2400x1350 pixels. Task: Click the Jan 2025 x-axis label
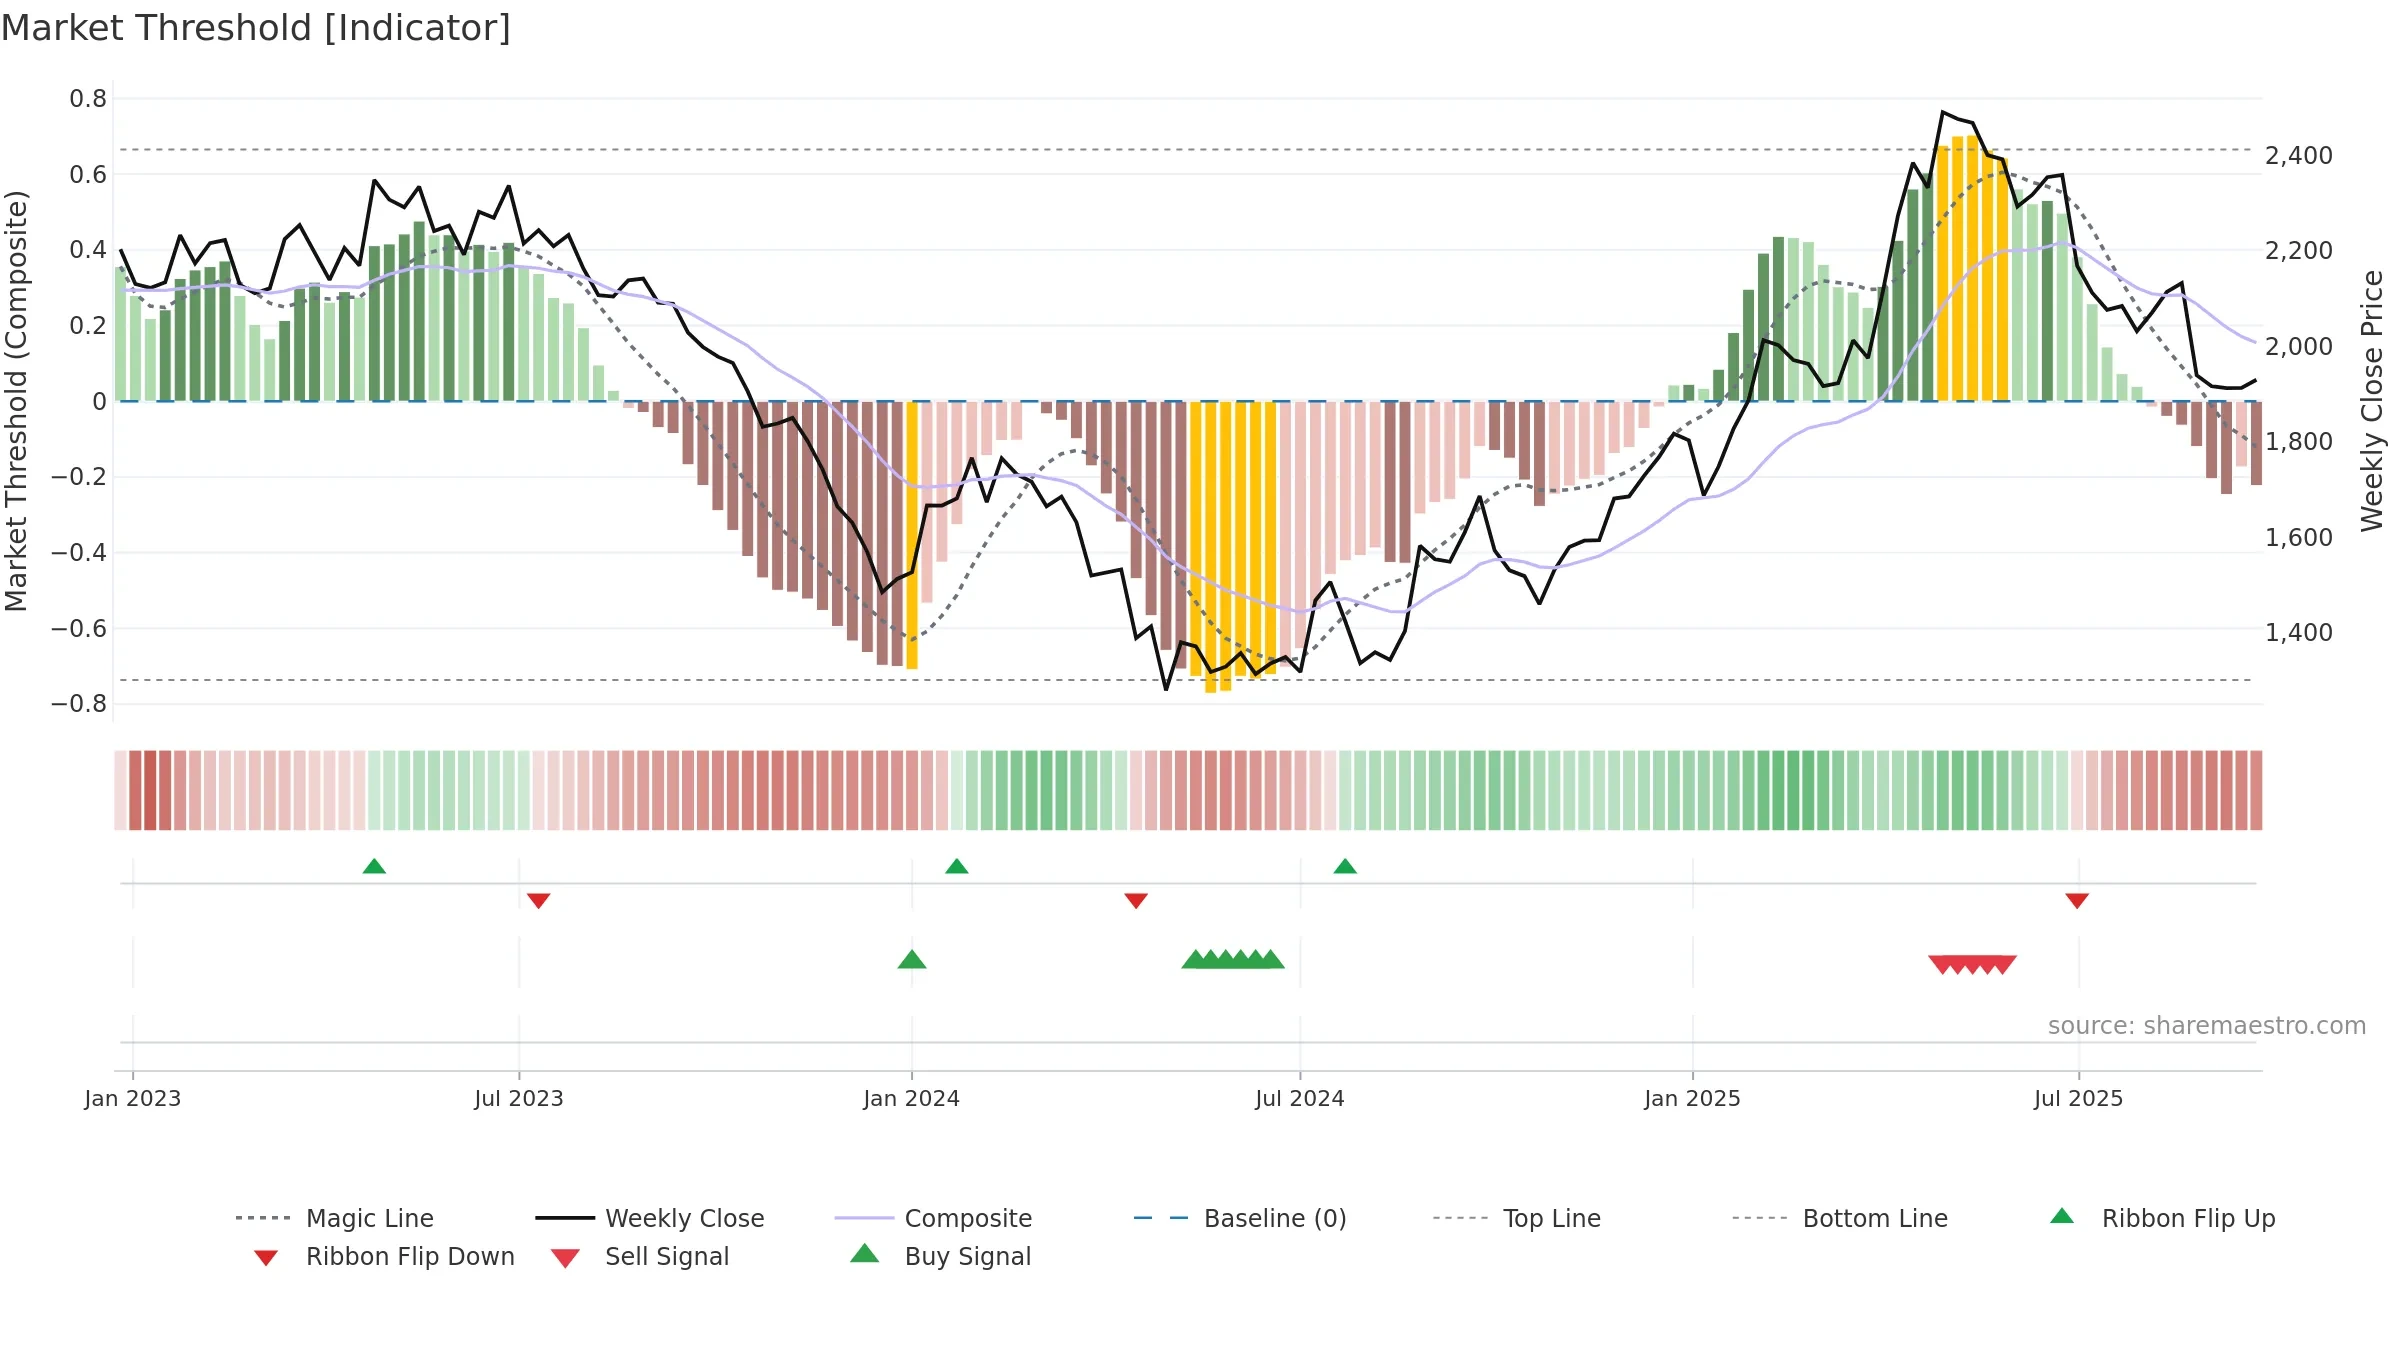pos(1693,1099)
